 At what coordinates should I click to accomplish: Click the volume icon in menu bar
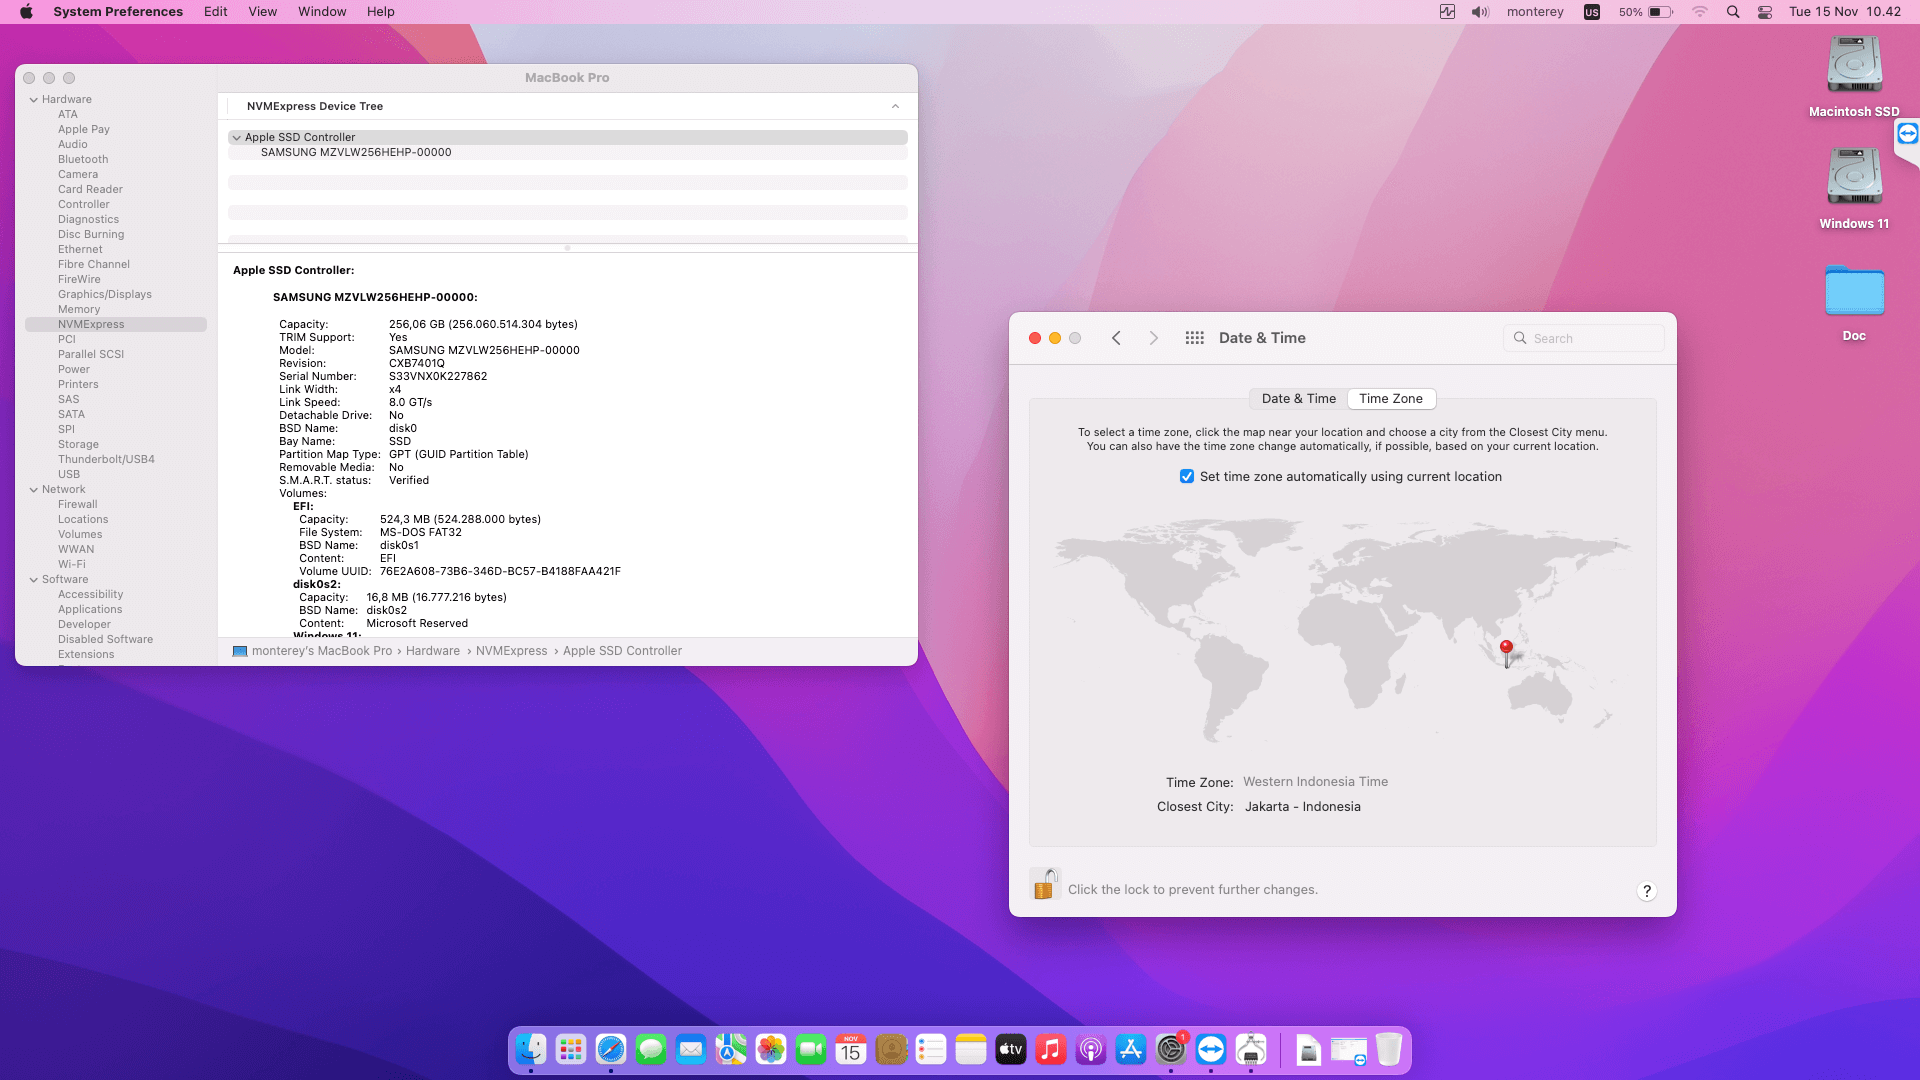coord(1480,12)
